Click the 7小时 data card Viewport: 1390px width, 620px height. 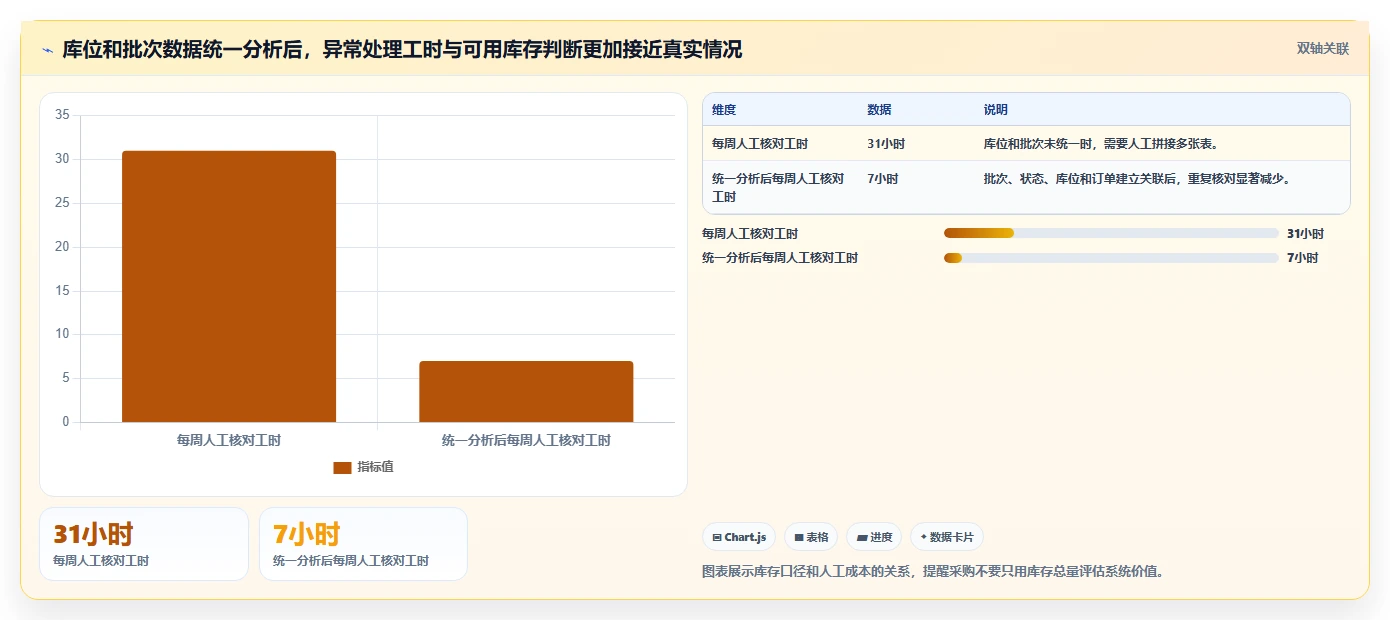point(363,544)
